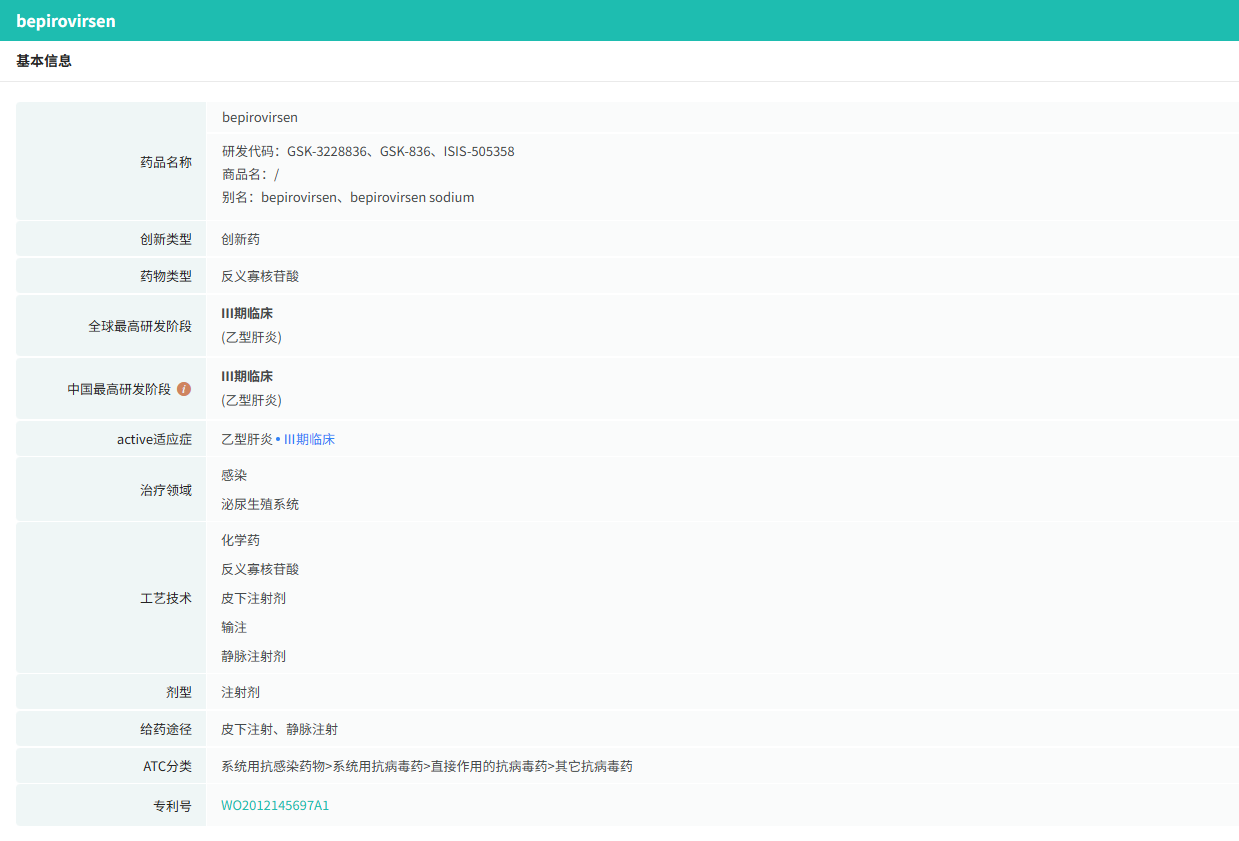Click 静脉注射剂 in the 工艺技术 list
1239x841 pixels.
coord(254,656)
